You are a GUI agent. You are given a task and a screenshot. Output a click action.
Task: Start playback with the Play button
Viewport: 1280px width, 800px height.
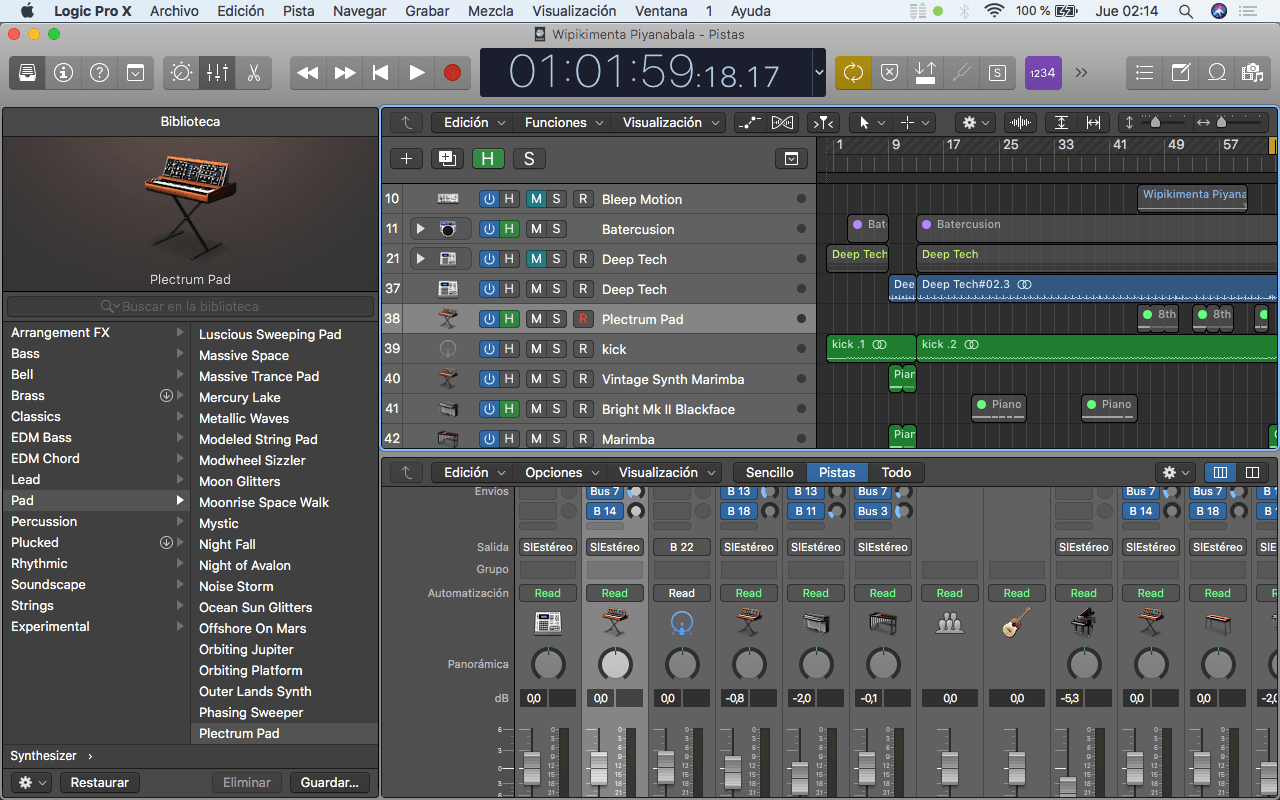tap(416, 73)
